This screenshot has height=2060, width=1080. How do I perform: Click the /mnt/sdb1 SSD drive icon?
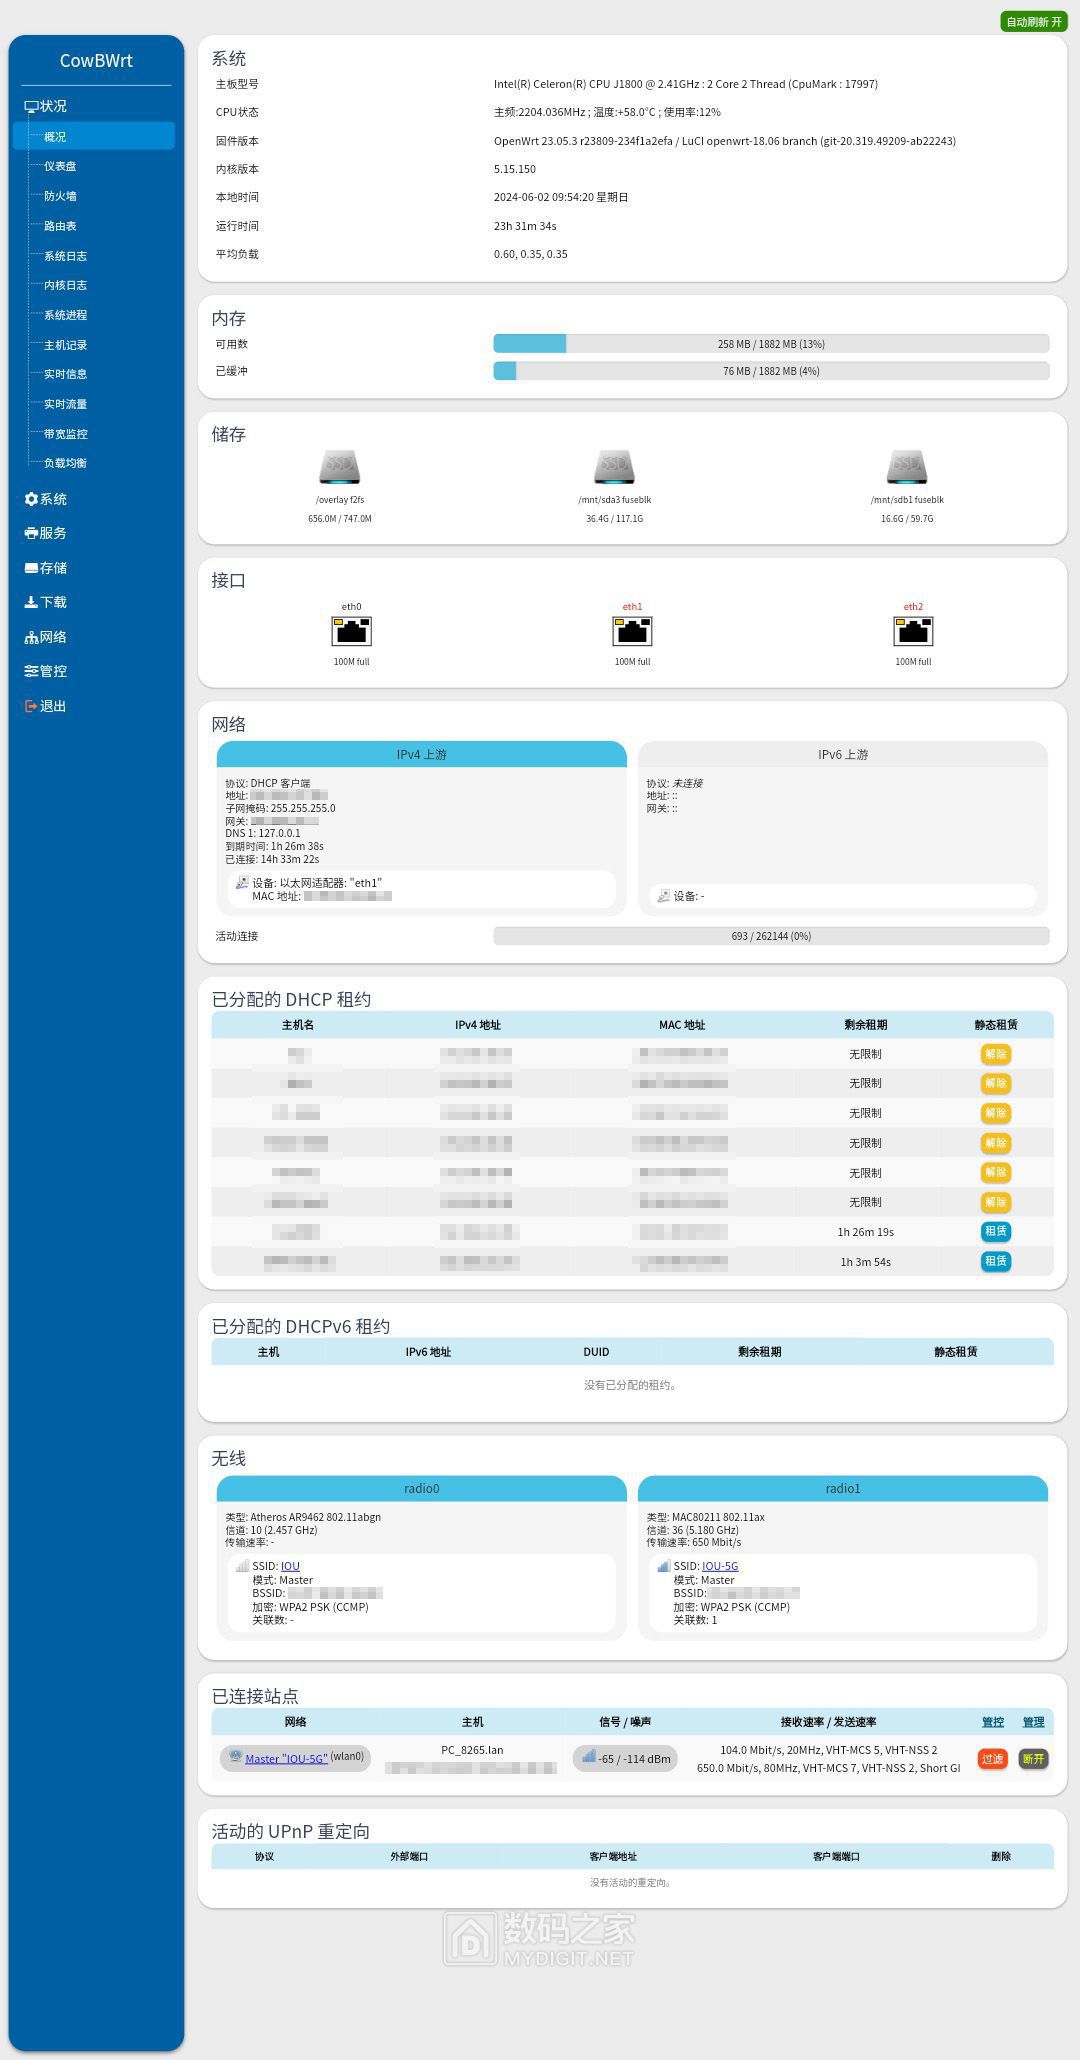[x=907, y=468]
